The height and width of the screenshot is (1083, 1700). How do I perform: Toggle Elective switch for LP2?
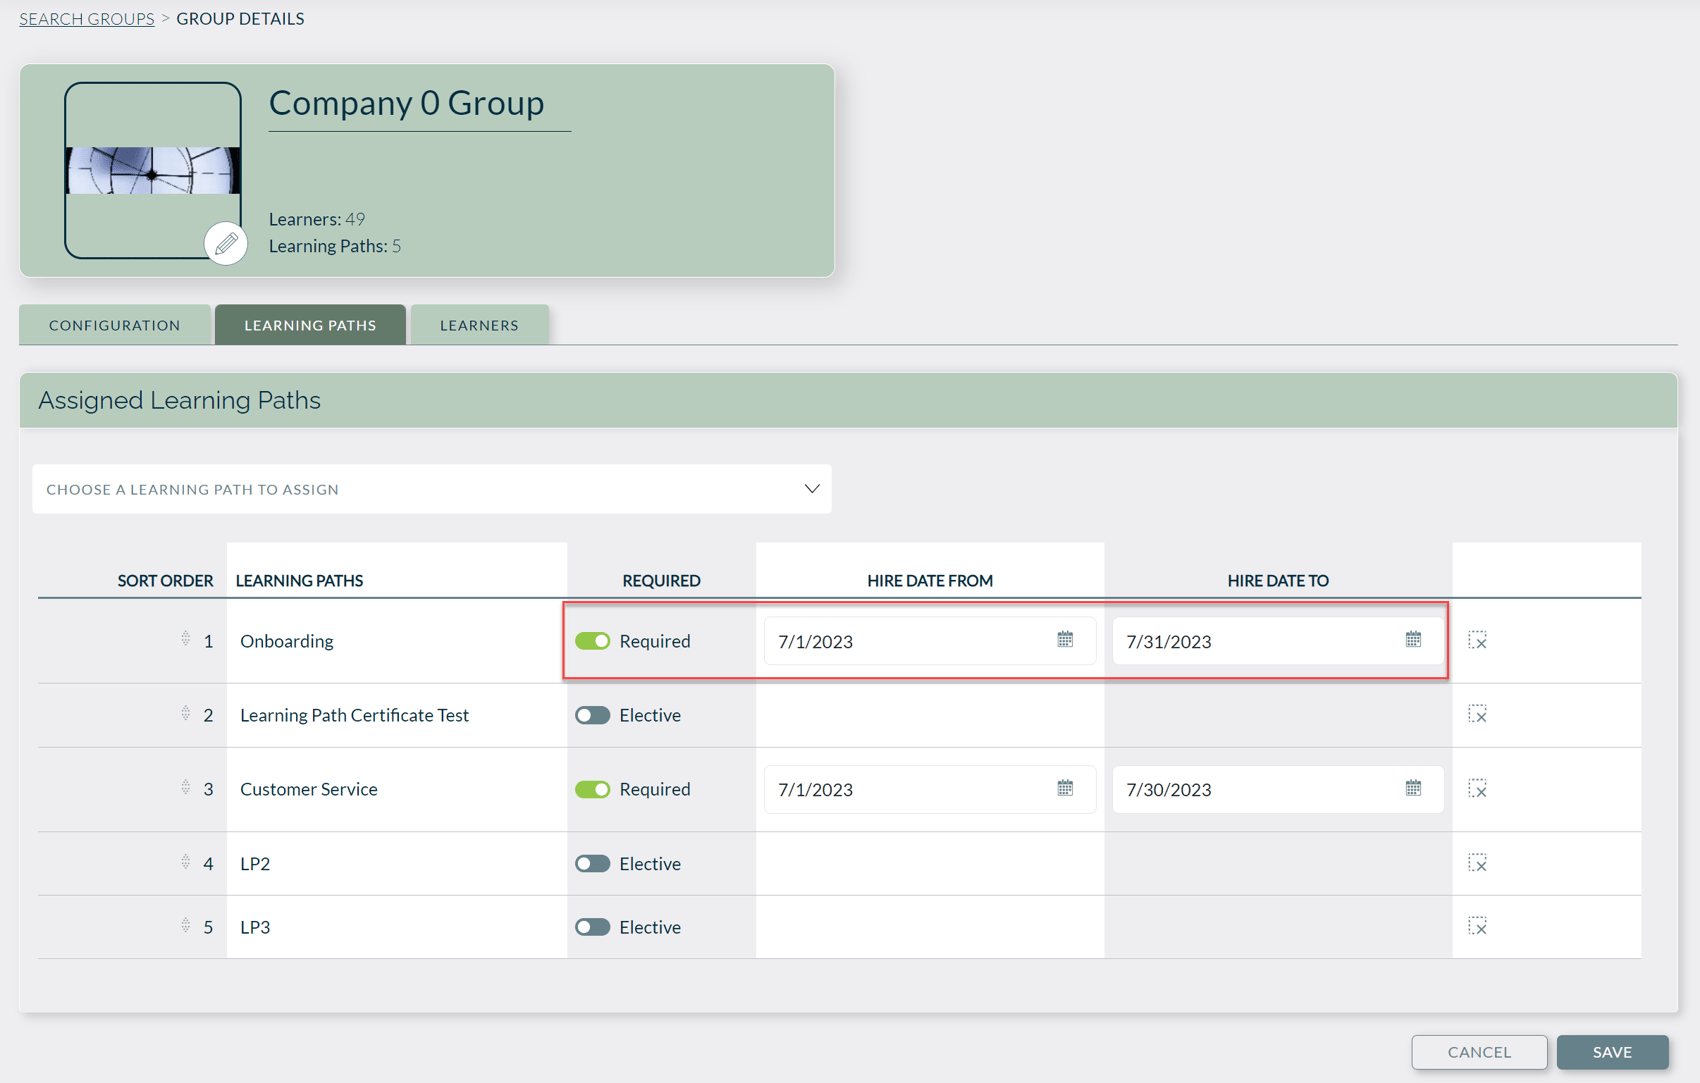[592, 863]
